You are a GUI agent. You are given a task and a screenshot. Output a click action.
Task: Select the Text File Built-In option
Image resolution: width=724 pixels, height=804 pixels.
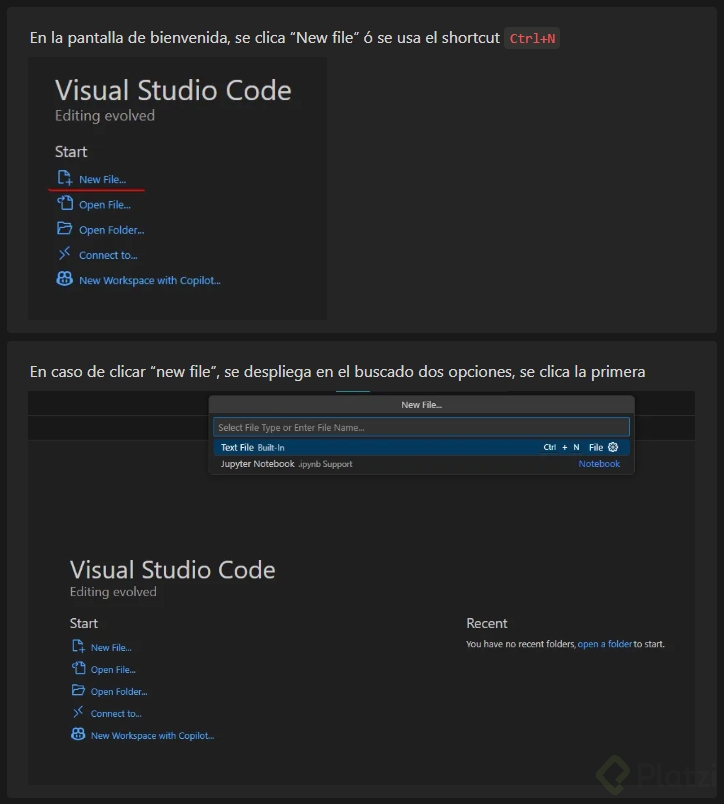coord(253,447)
